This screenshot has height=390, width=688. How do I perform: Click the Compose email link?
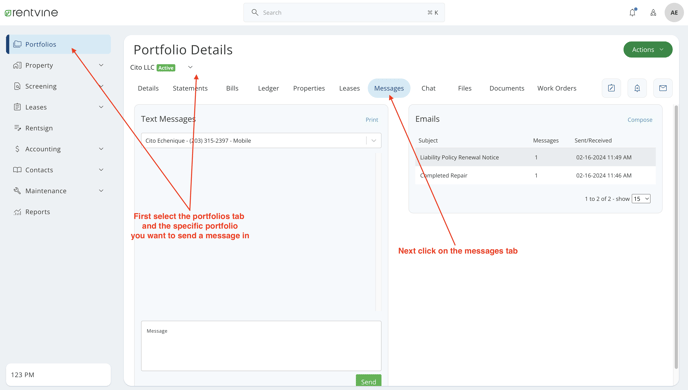tap(640, 120)
